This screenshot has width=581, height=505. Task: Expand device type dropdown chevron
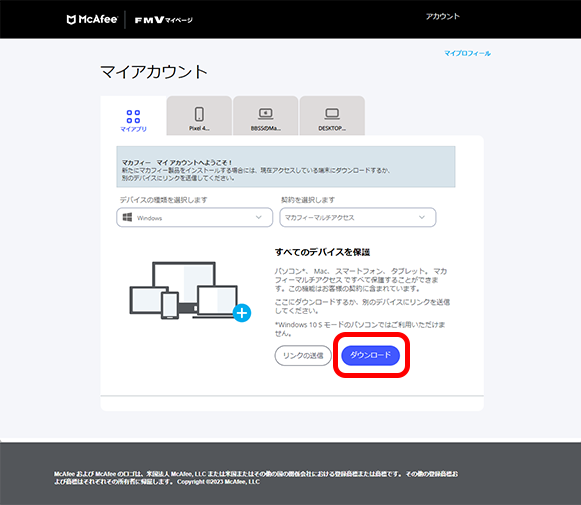click(259, 217)
